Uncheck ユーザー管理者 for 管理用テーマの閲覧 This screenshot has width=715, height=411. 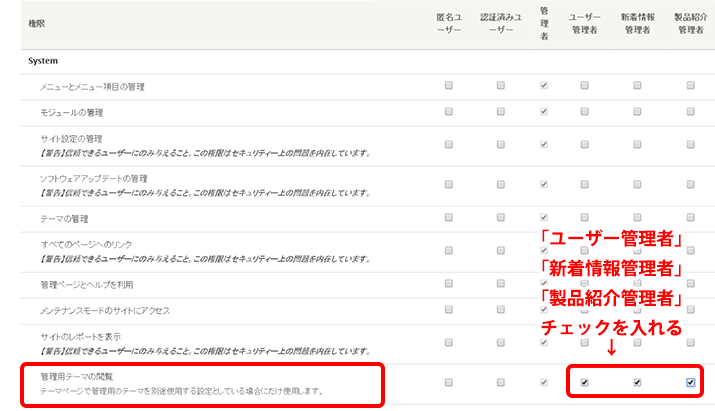coord(584,382)
